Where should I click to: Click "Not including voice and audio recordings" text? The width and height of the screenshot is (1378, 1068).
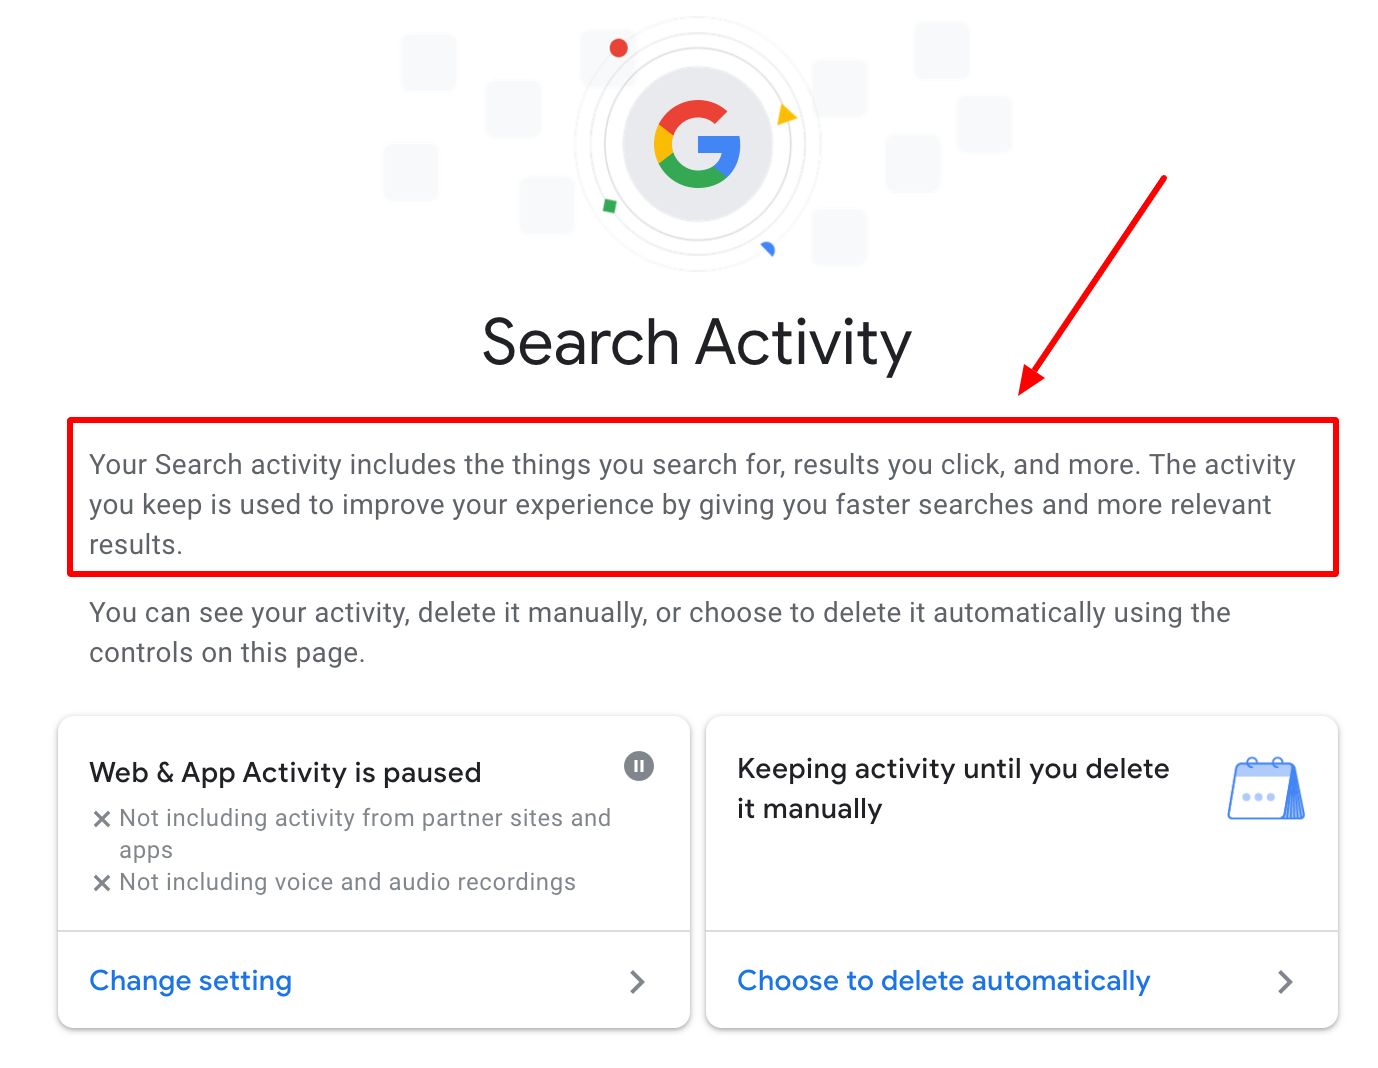347,882
